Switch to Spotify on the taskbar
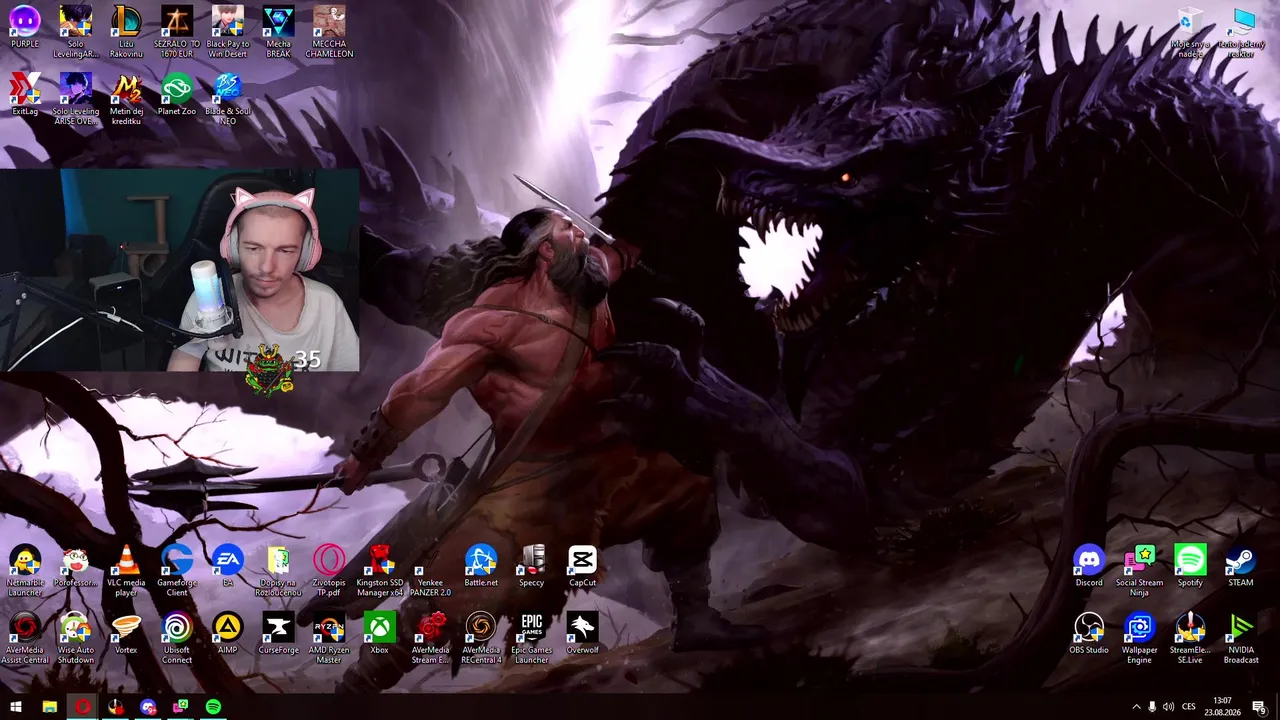 pos(213,707)
